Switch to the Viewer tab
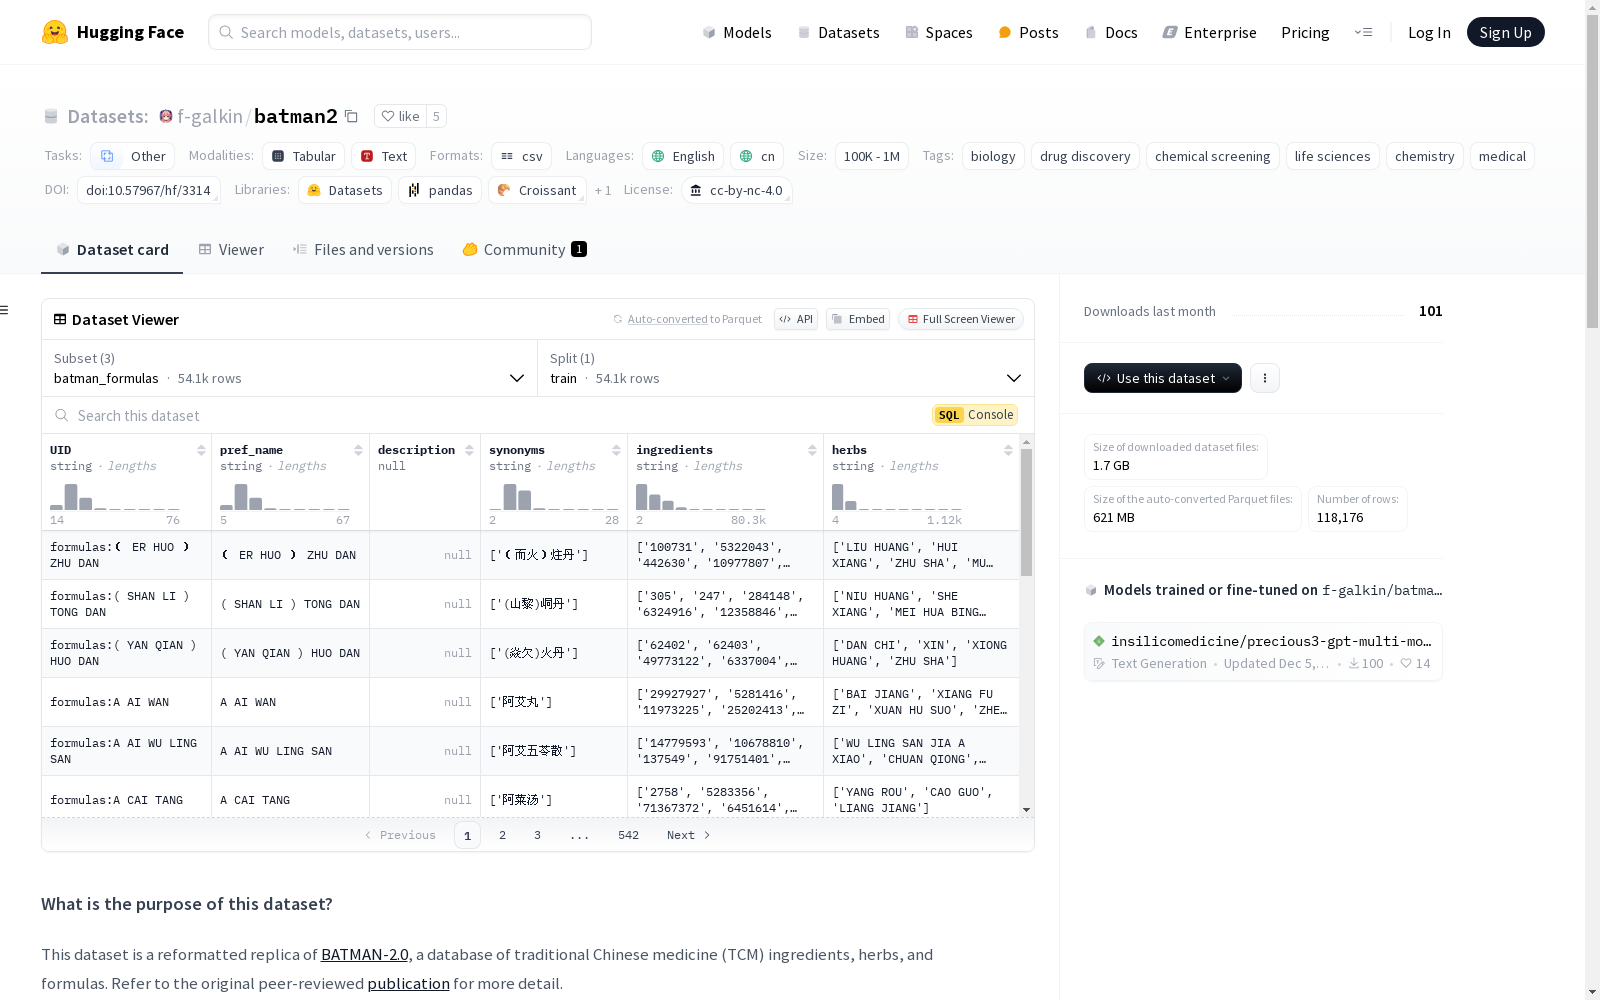 pyautogui.click(x=231, y=250)
